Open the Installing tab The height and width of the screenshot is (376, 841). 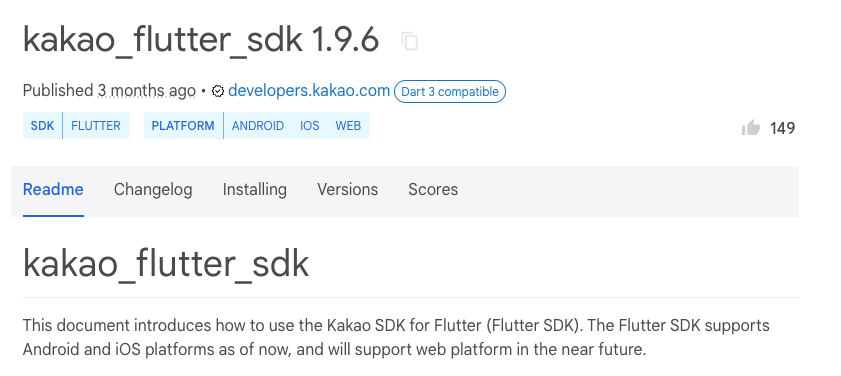pos(255,190)
